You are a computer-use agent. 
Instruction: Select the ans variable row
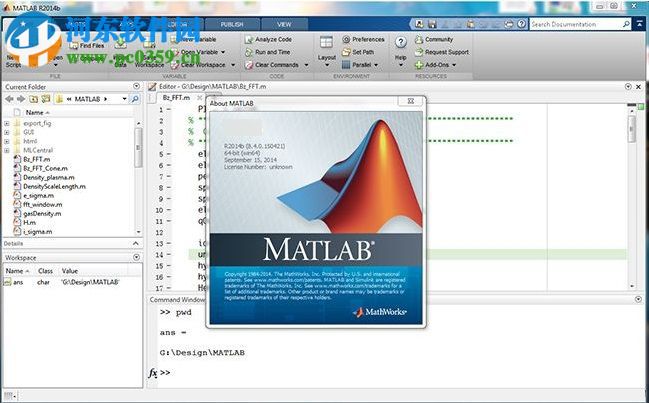coord(70,282)
